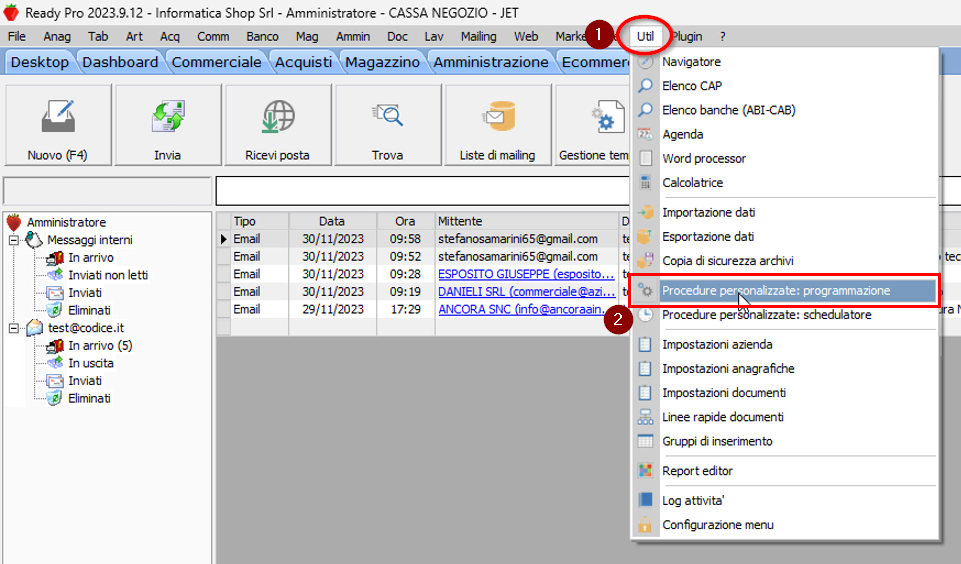Click the Word processor page icon
961x564 pixels.
pyautogui.click(x=645, y=158)
